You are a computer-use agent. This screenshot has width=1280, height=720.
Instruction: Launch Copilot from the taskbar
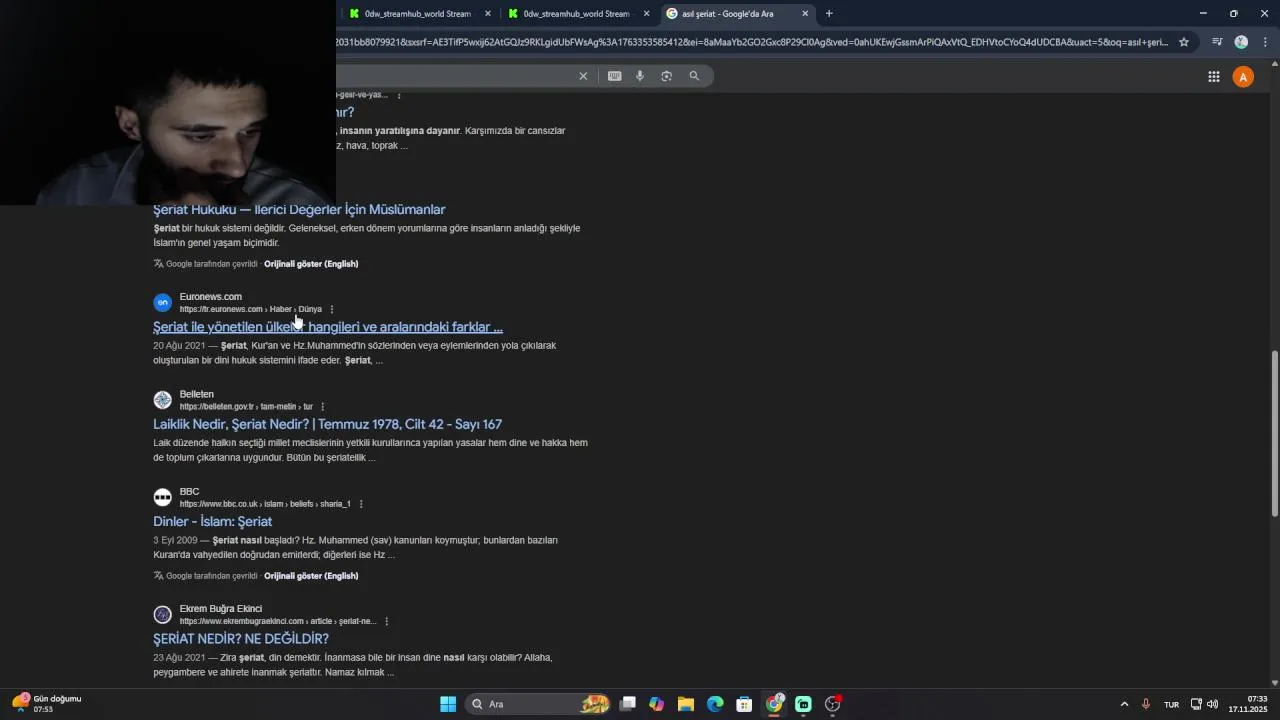pos(657,704)
